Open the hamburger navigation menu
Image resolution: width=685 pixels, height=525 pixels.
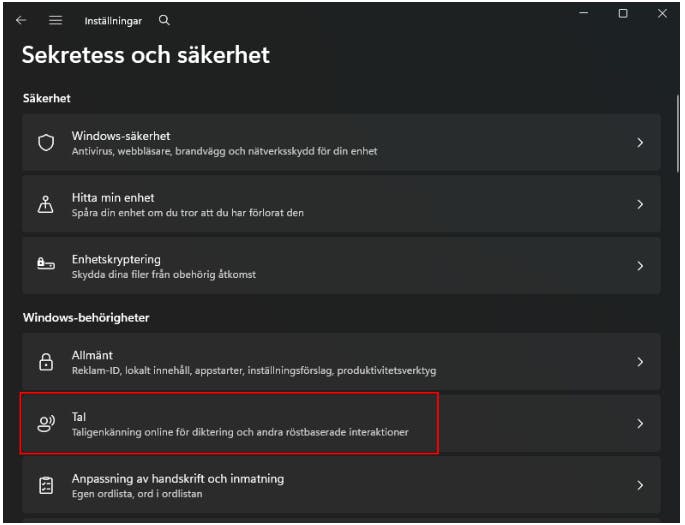click(x=55, y=20)
